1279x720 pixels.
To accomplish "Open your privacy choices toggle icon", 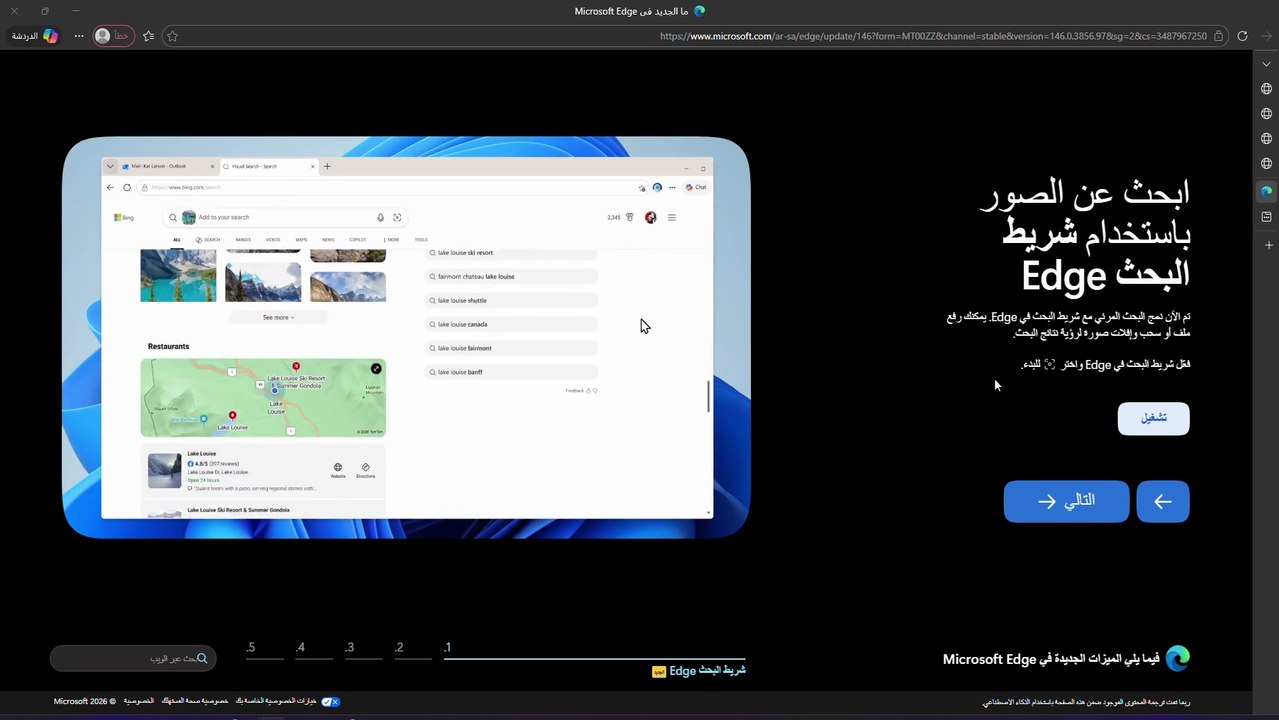I will click(x=331, y=702).
